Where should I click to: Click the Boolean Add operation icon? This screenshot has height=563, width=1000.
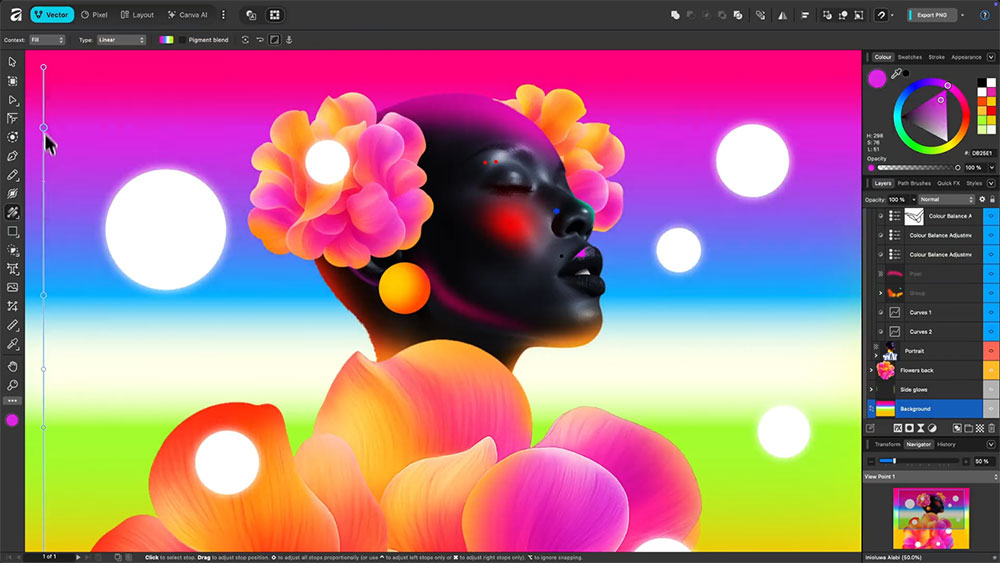(675, 15)
